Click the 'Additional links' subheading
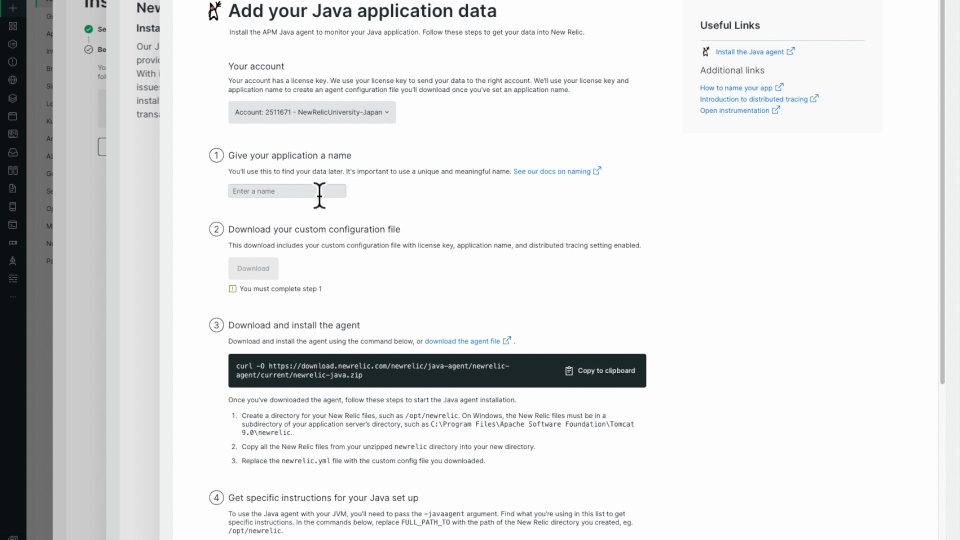 point(732,70)
